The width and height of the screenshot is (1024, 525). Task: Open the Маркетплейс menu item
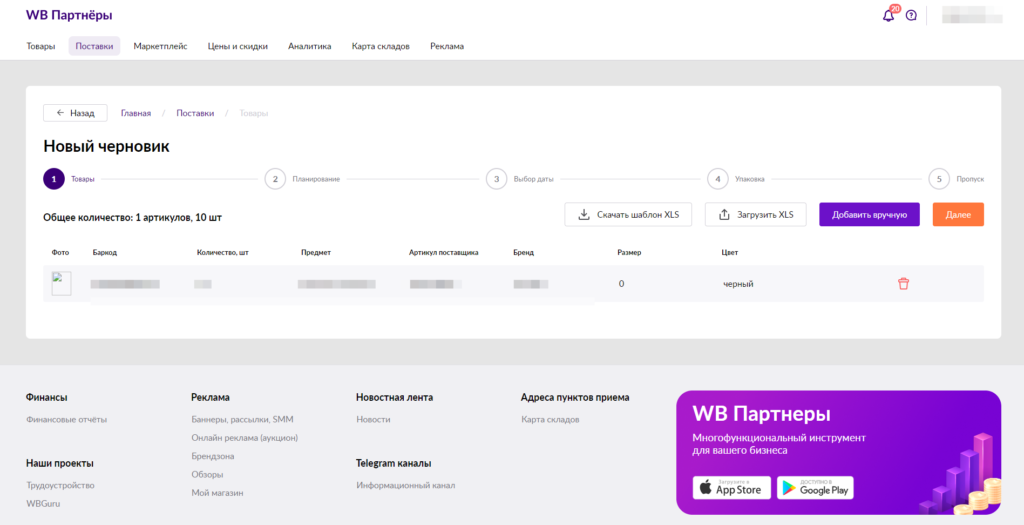coord(160,46)
